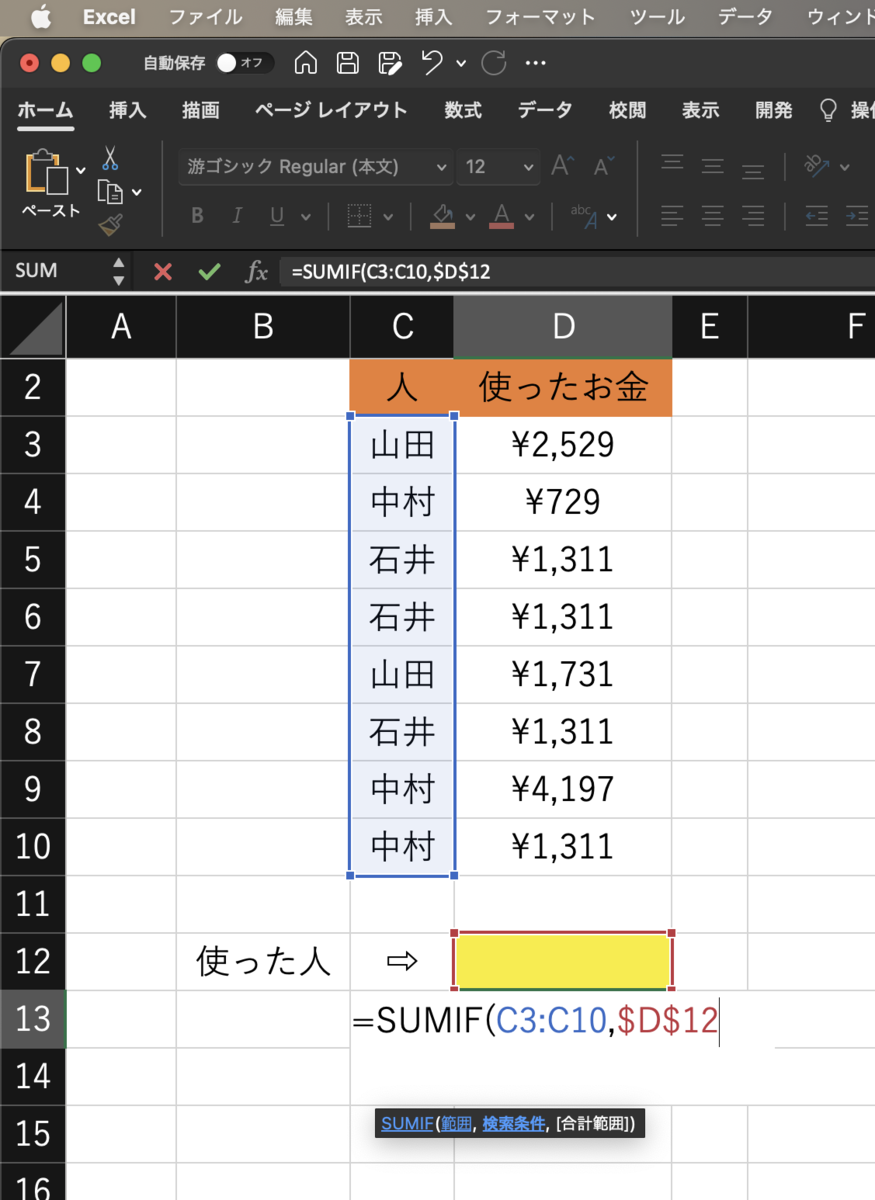Click the Save floppy disk icon
875x1200 pixels.
[348, 63]
